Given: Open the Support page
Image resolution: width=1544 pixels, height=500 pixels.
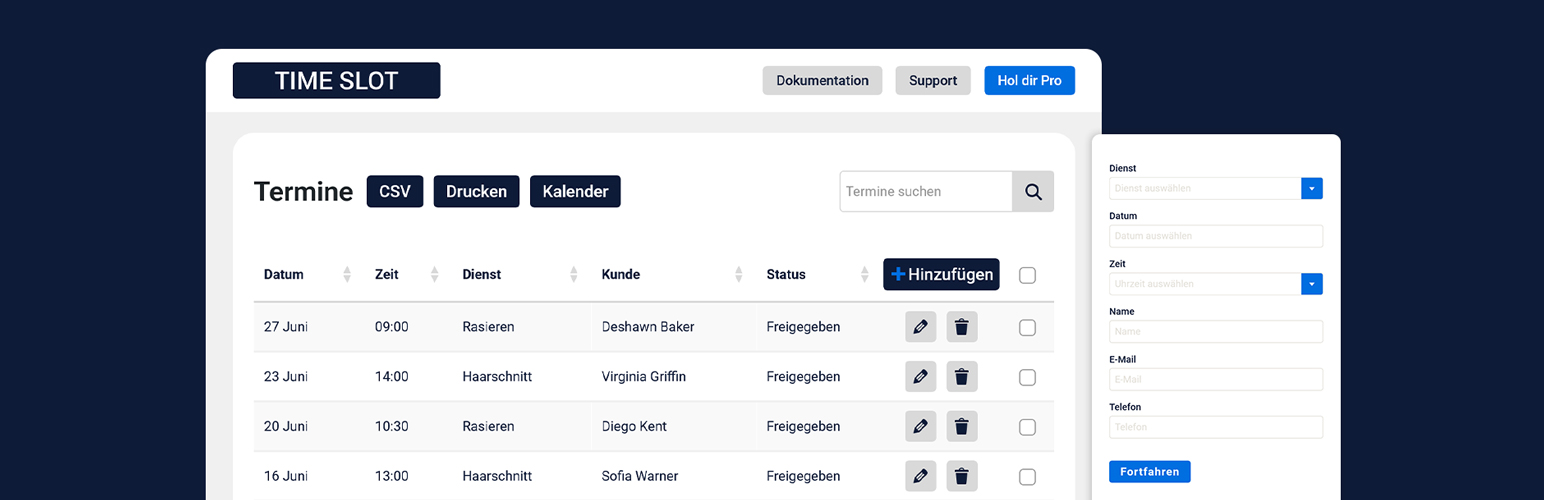Looking at the screenshot, I should 933,80.
